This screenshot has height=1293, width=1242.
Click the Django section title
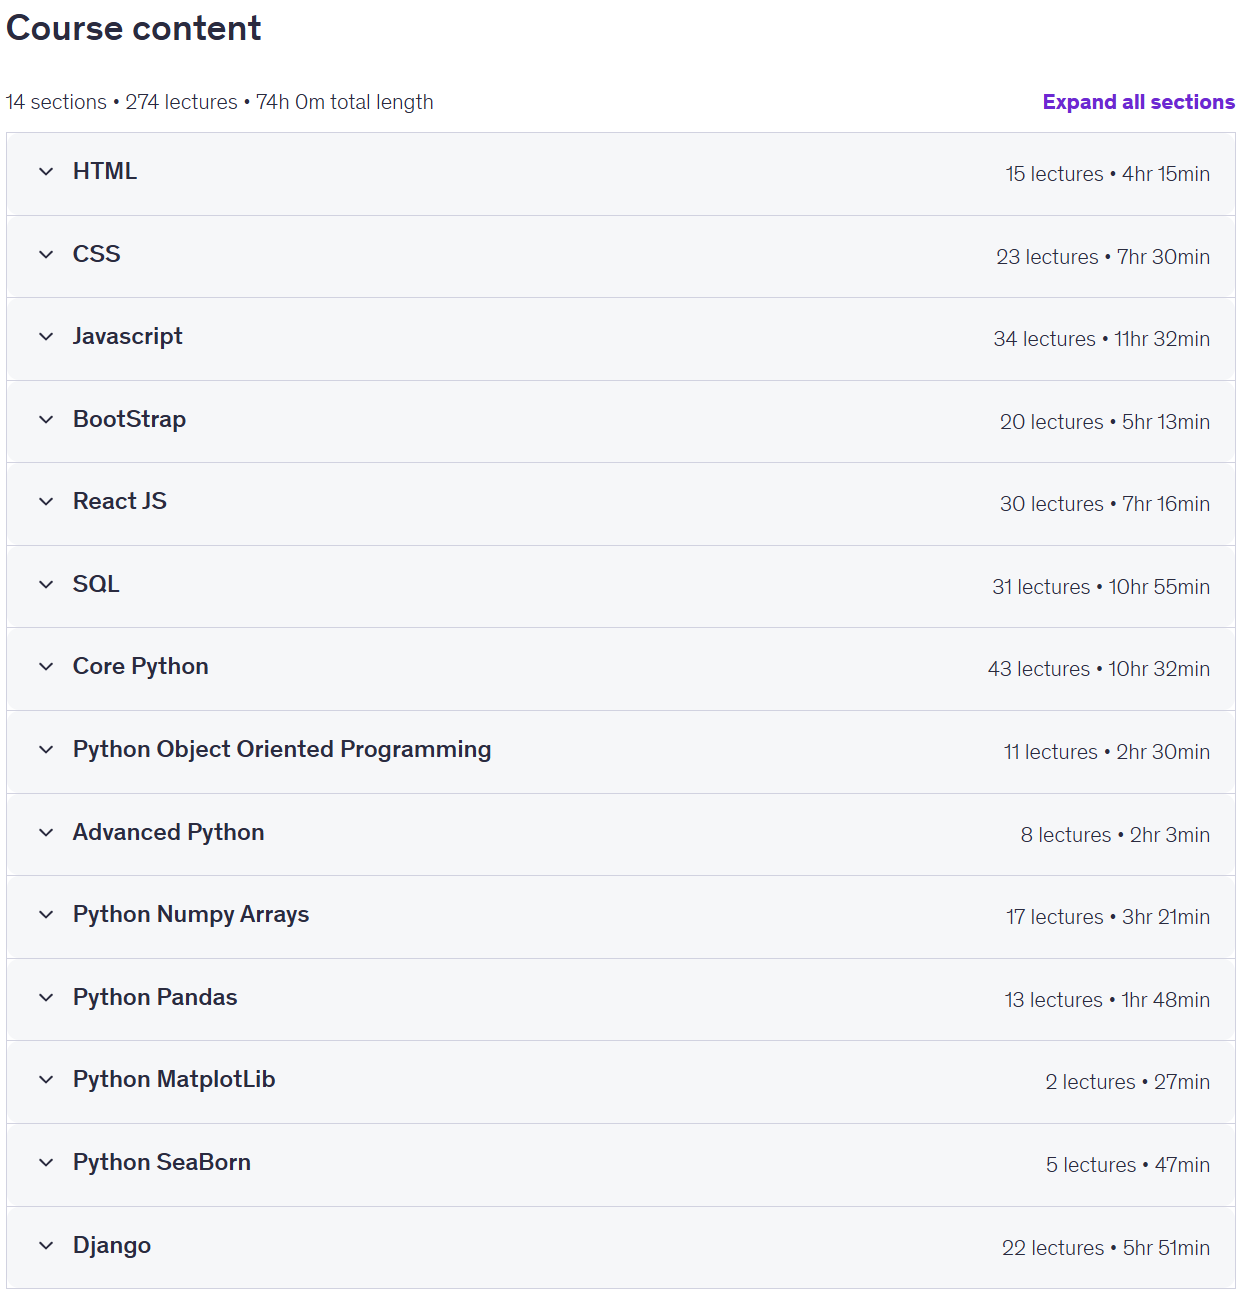coord(112,1245)
